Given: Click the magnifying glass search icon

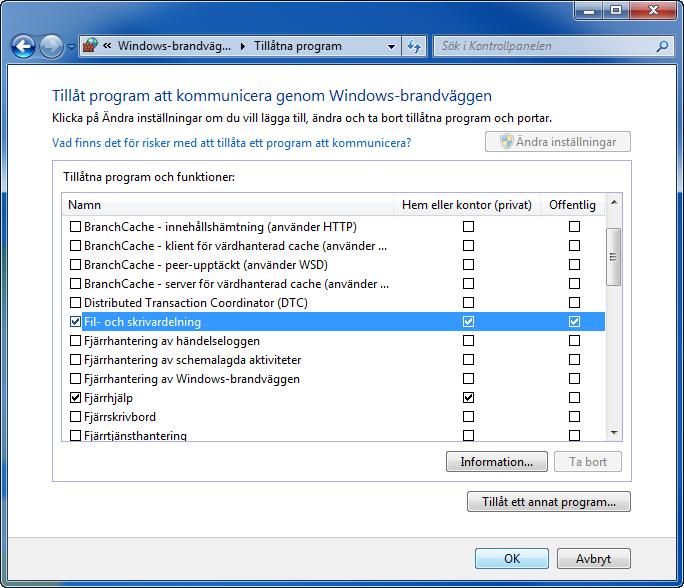Looking at the screenshot, I should pos(662,46).
